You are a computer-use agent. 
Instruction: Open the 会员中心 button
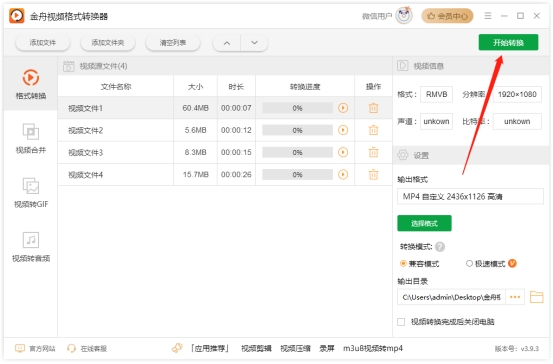tap(447, 16)
